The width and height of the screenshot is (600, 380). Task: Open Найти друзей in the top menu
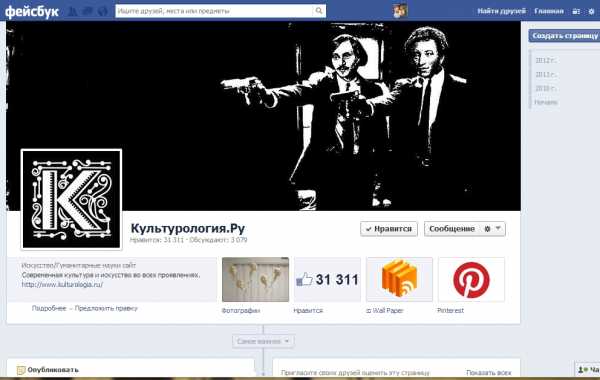[x=501, y=11]
